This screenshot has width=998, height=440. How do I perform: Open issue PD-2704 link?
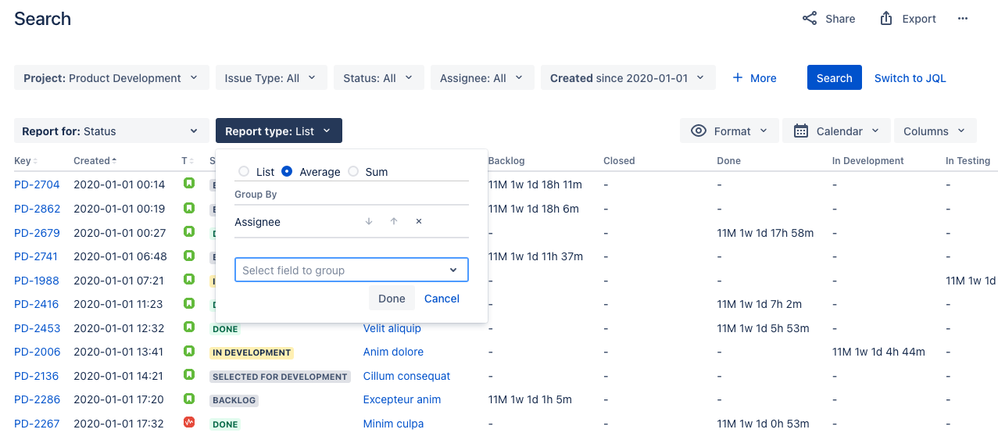37,185
